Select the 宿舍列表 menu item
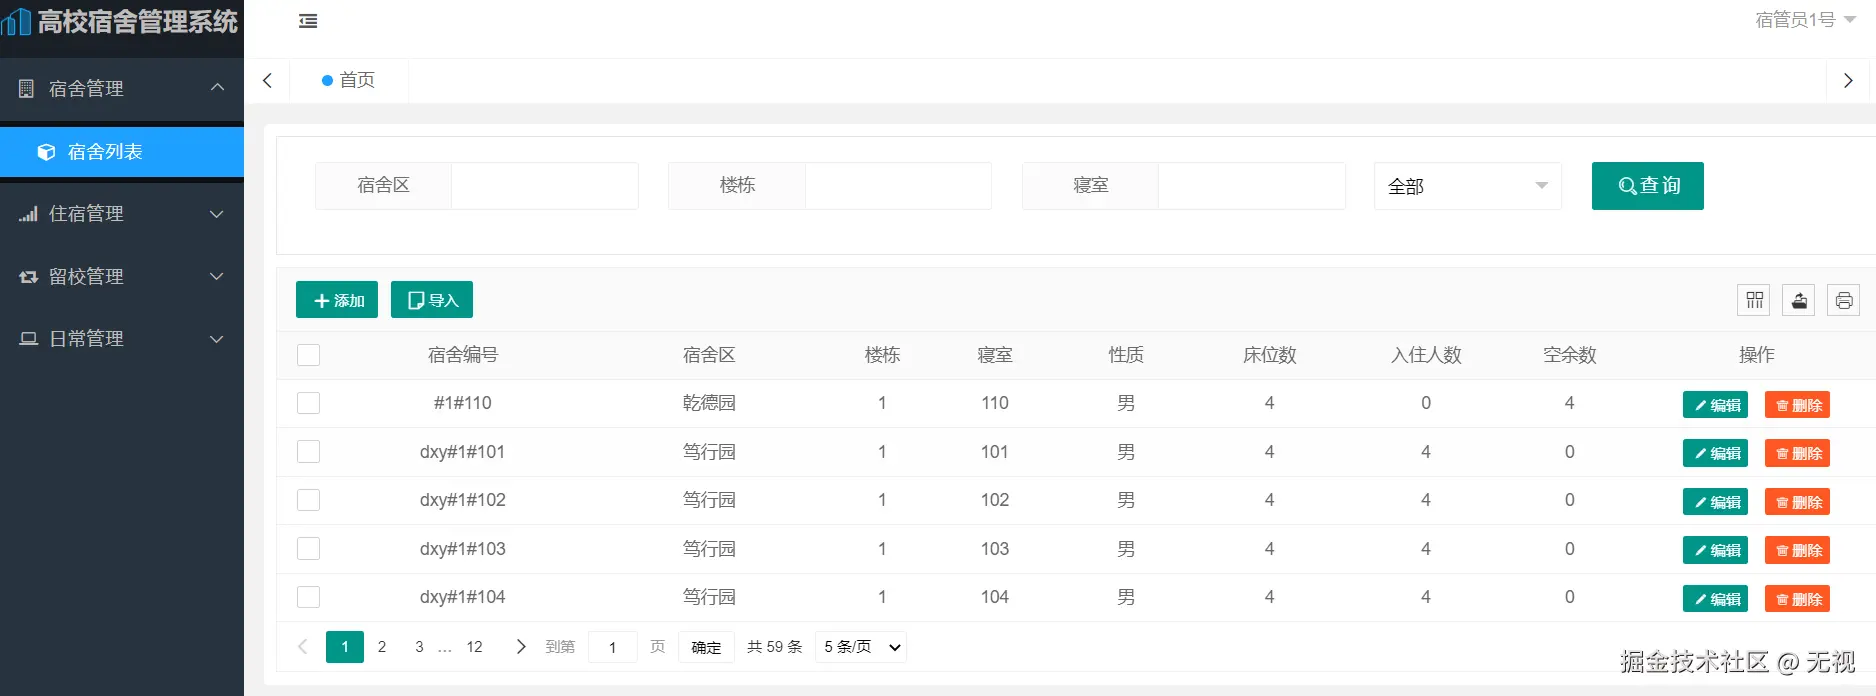This screenshot has height=696, width=1876. [122, 152]
